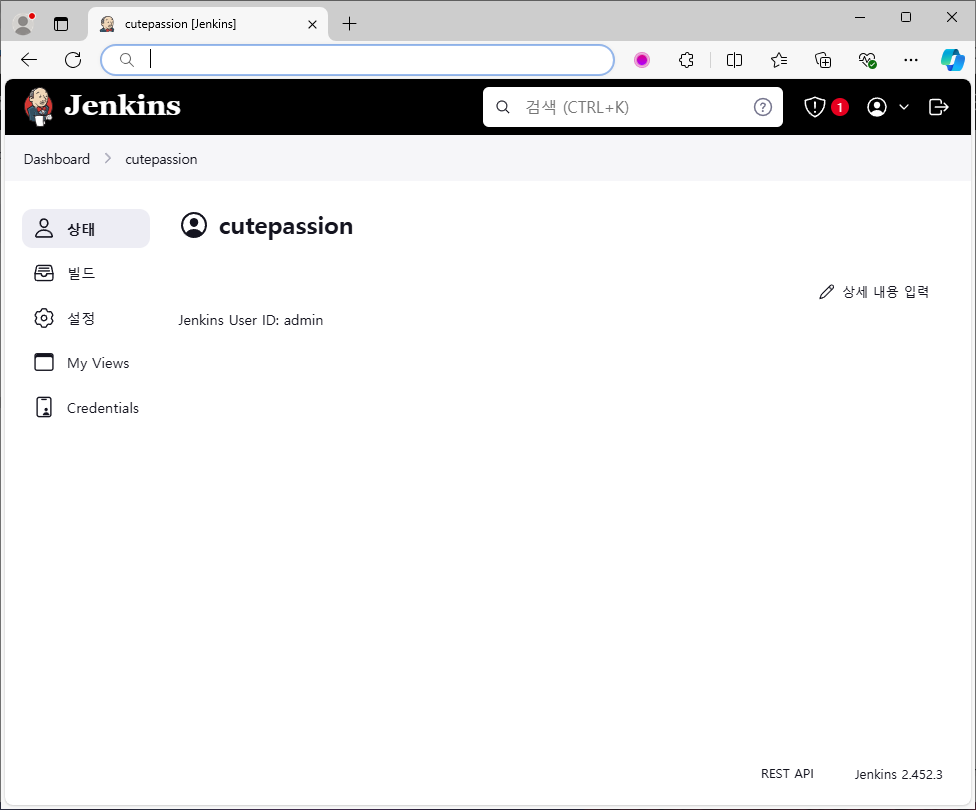The height and width of the screenshot is (810, 976).
Task: Click the 상세 내용 입력 edit button
Action: pyautogui.click(x=874, y=291)
